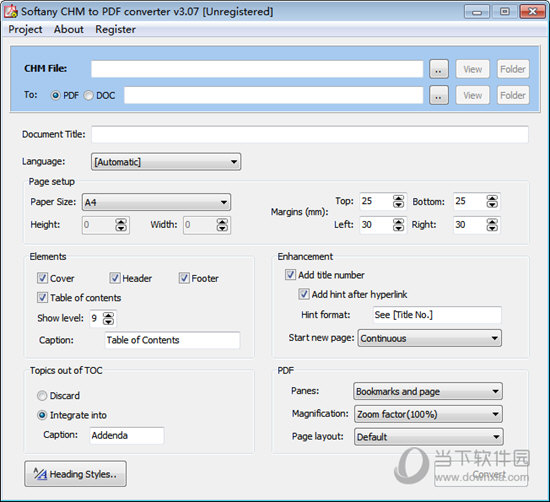Open the Paper Size dropdown showing A4
Image resolution: width=550 pixels, height=502 pixels.
point(156,202)
